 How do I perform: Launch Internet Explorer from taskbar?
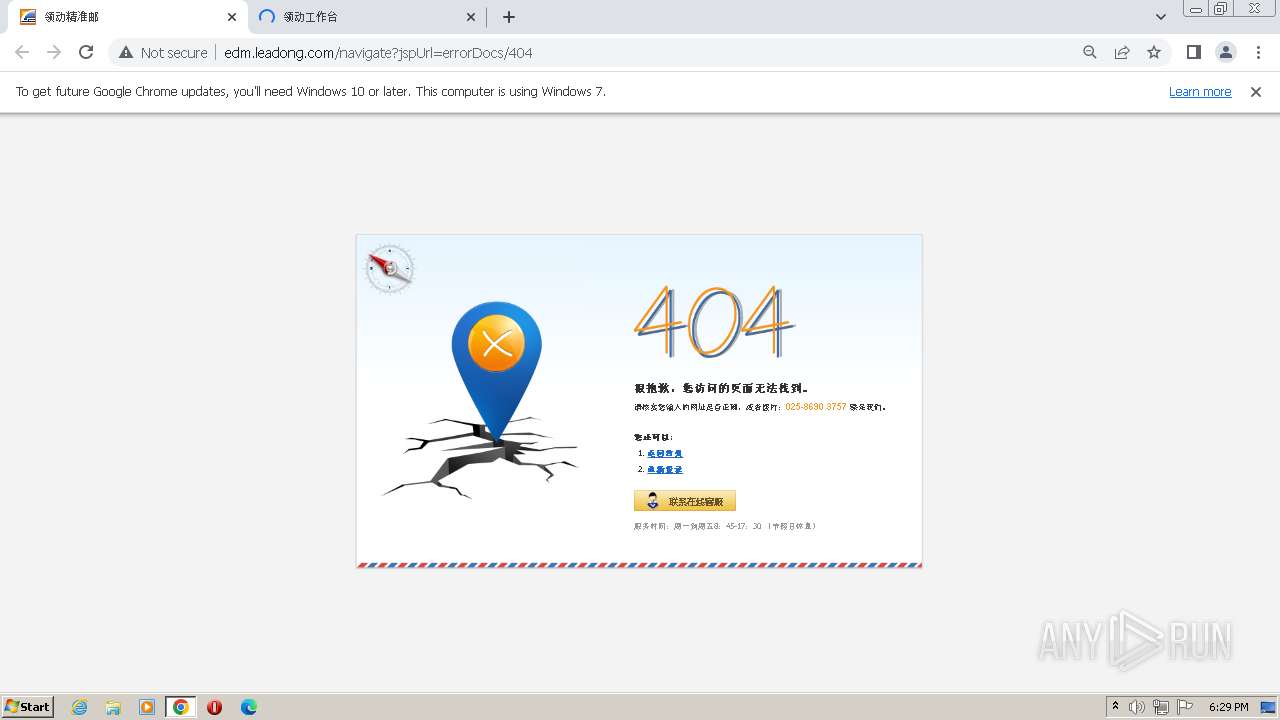coord(79,707)
